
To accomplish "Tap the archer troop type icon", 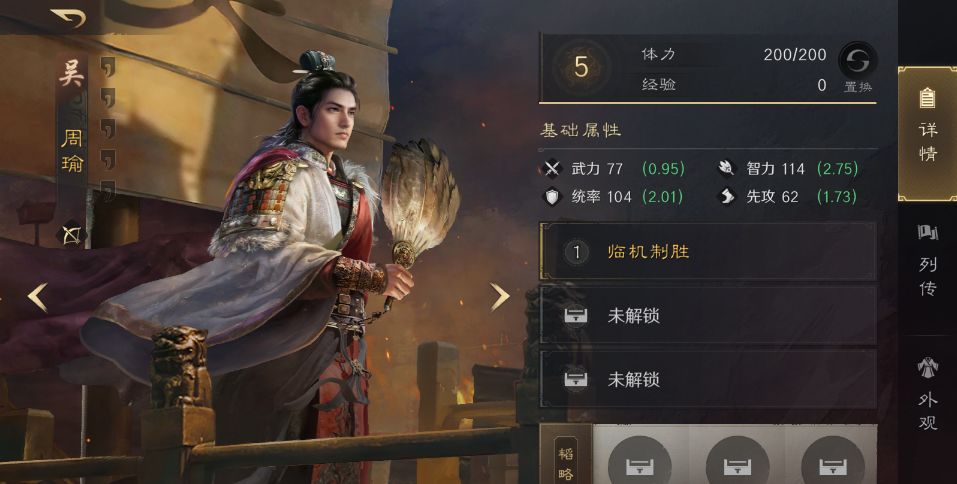I will (71, 235).
